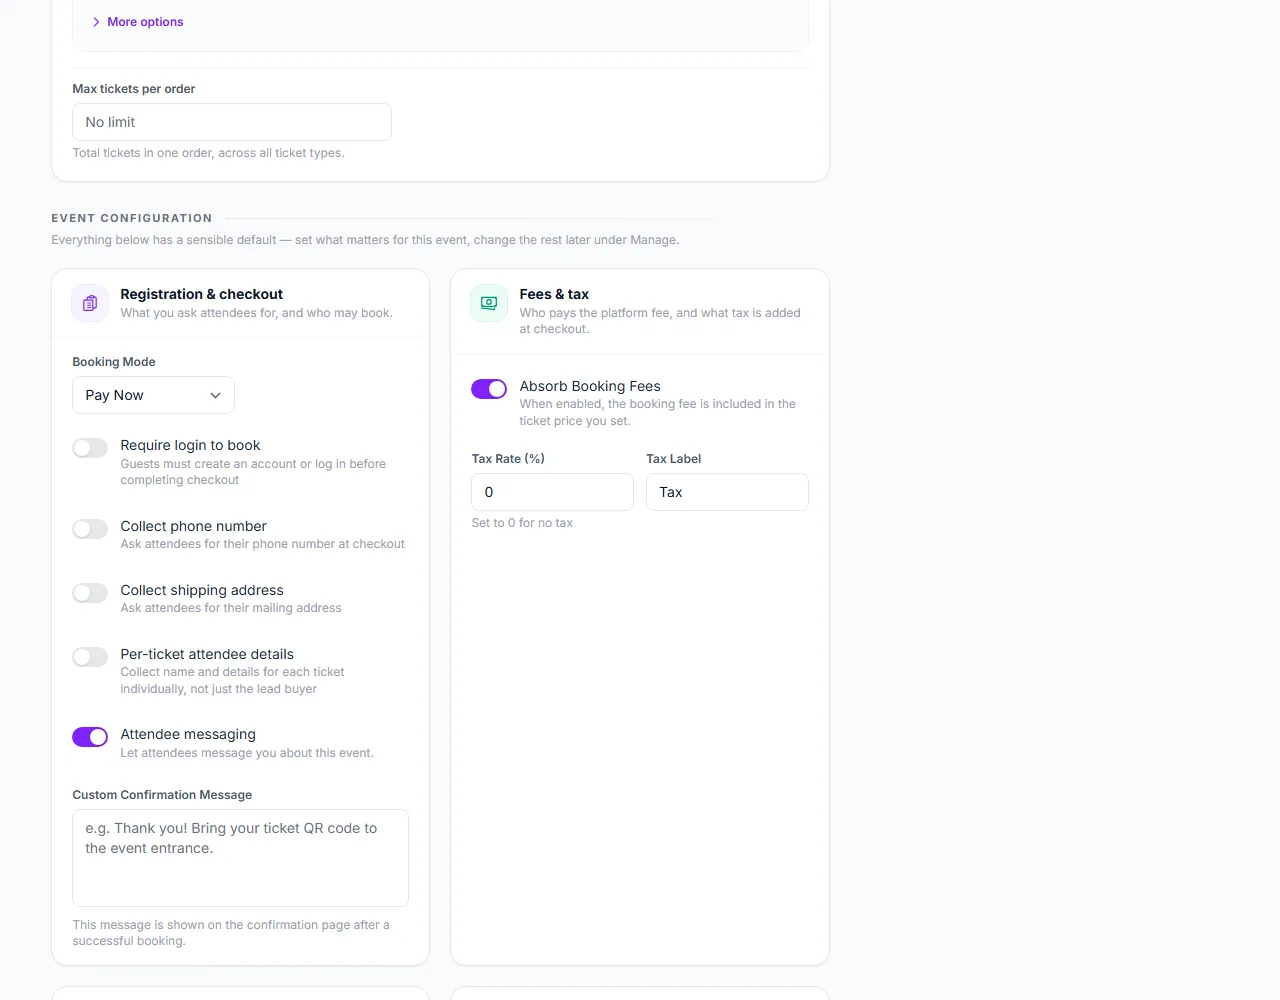Click the Fees & tax heading
The width and height of the screenshot is (1280, 1000).
554,294
